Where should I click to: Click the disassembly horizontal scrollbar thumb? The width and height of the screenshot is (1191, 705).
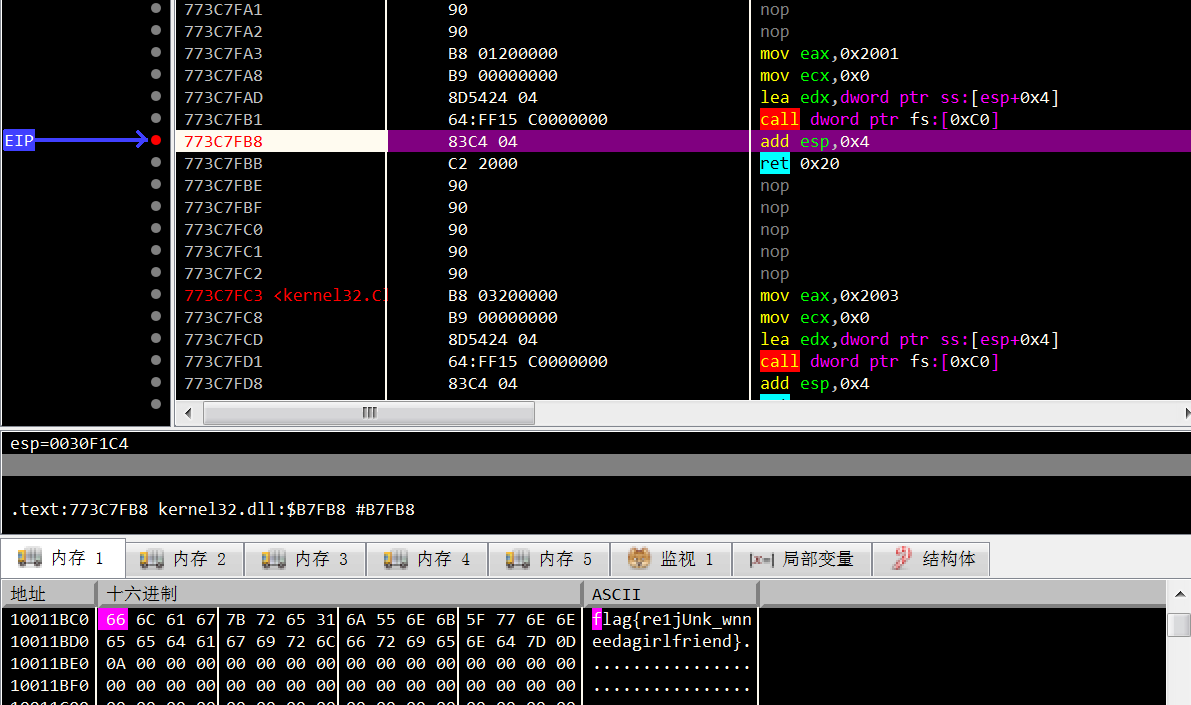click(x=369, y=413)
